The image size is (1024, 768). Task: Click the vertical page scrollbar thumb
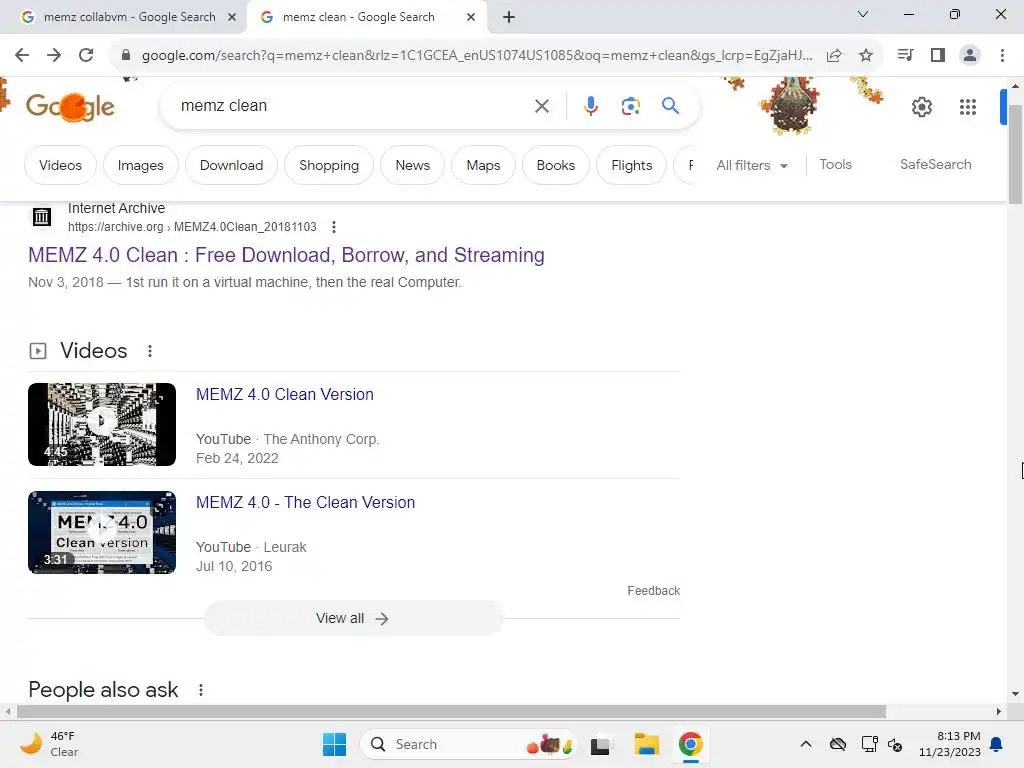pyautogui.click(x=1015, y=155)
